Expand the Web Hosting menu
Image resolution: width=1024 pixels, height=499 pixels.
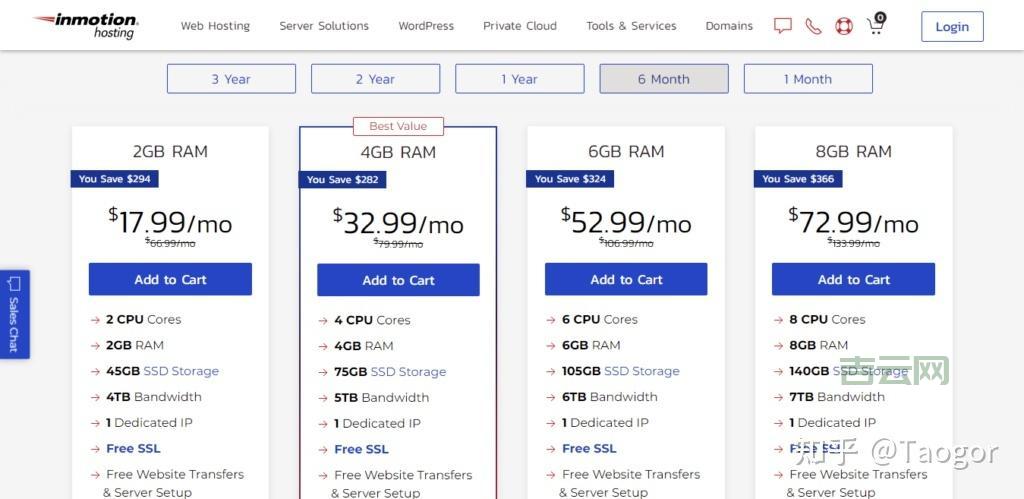coord(215,26)
